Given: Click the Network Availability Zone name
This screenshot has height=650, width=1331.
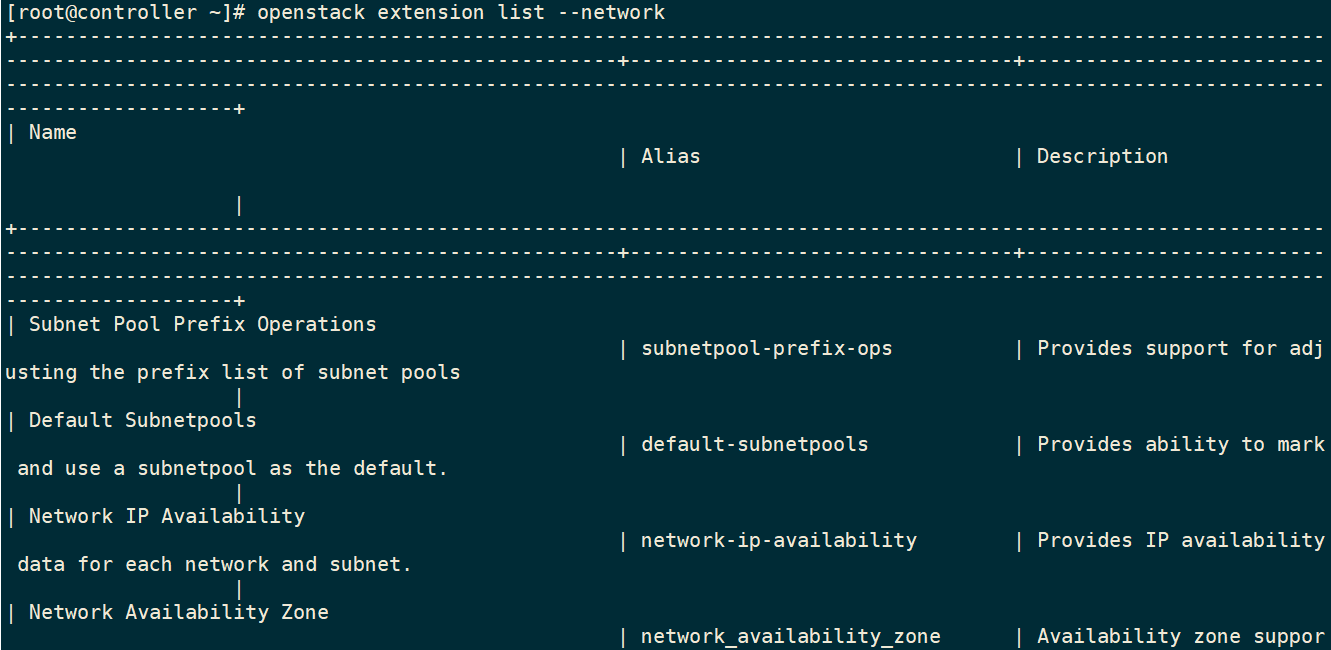Looking at the screenshot, I should pyautogui.click(x=179, y=612).
